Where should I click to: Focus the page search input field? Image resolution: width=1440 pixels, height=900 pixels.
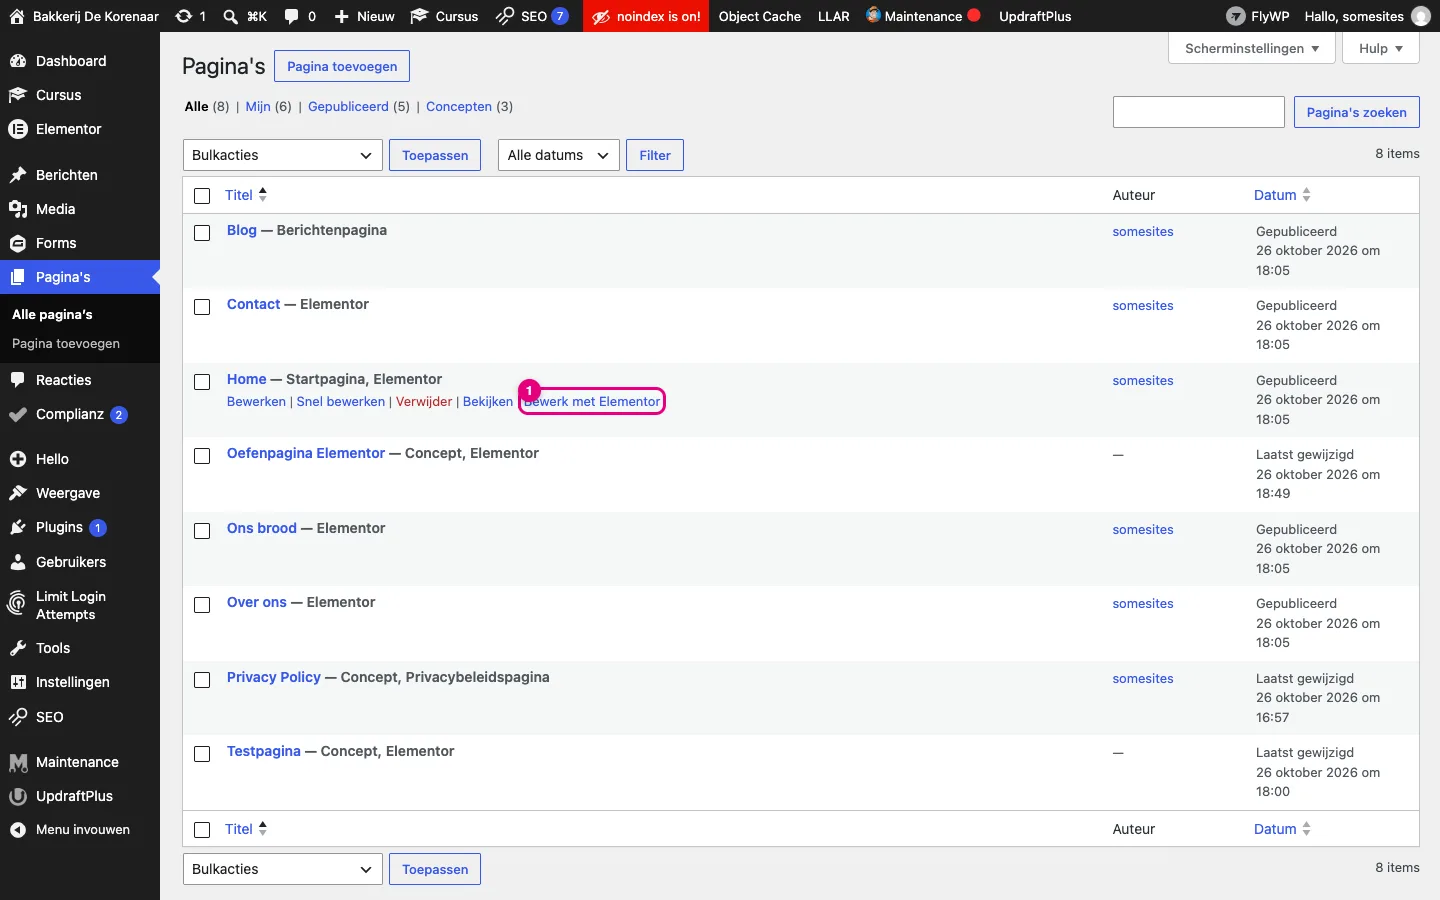[1199, 112]
